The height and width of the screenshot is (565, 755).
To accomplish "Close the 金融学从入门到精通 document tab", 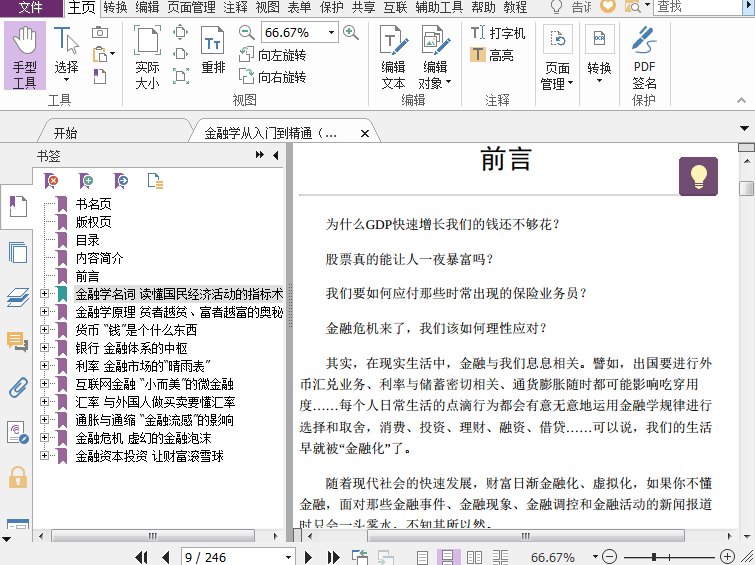I will (365, 133).
